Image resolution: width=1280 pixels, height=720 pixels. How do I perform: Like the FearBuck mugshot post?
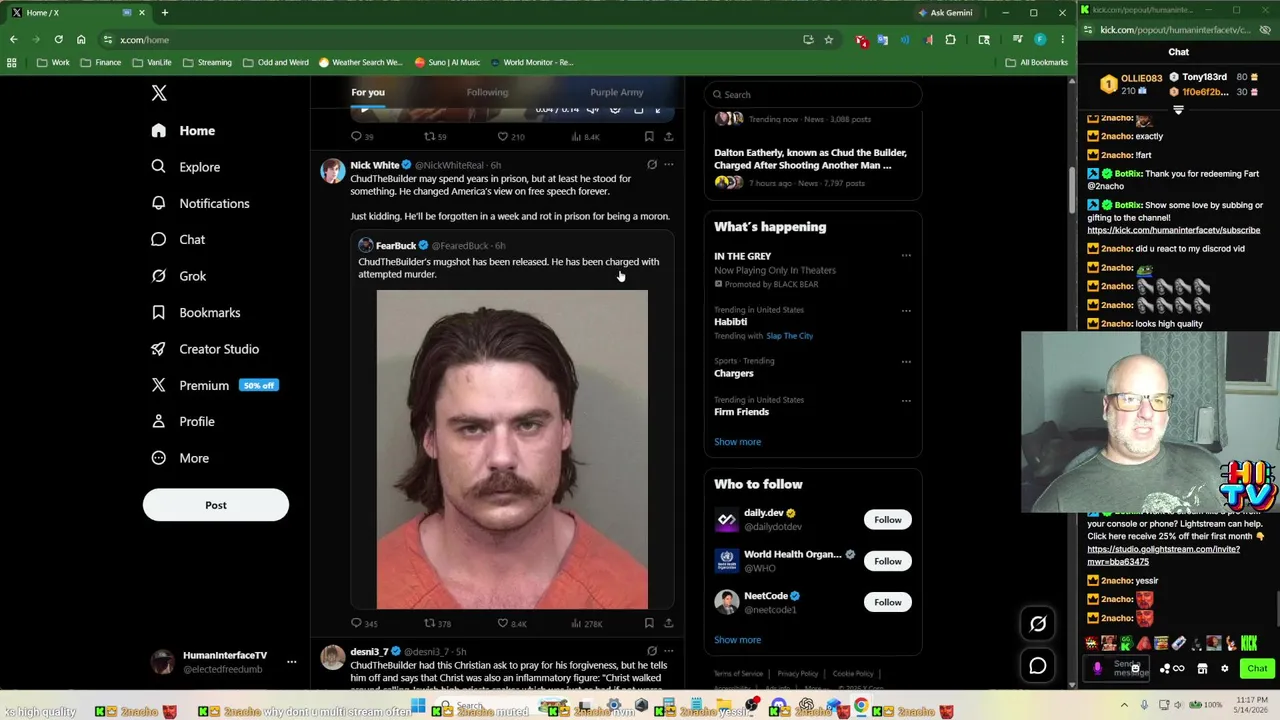512,623
